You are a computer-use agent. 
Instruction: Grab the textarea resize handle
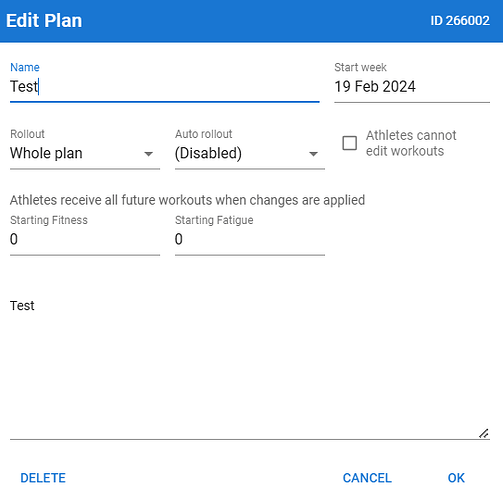point(484,433)
